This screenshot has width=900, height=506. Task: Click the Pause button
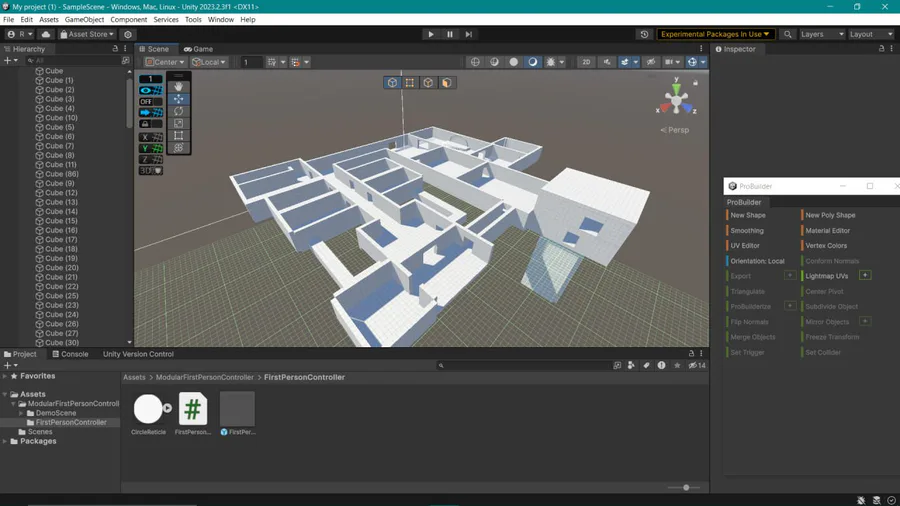point(450,34)
